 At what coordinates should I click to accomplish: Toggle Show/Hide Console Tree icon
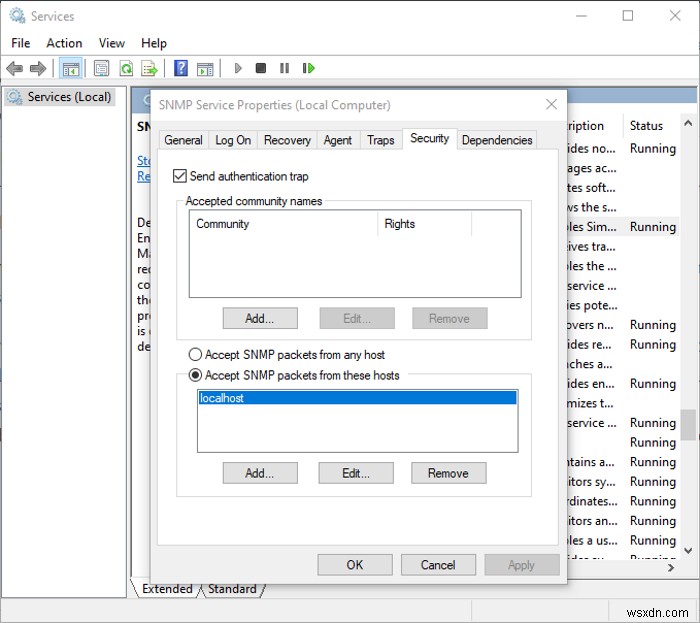71,68
